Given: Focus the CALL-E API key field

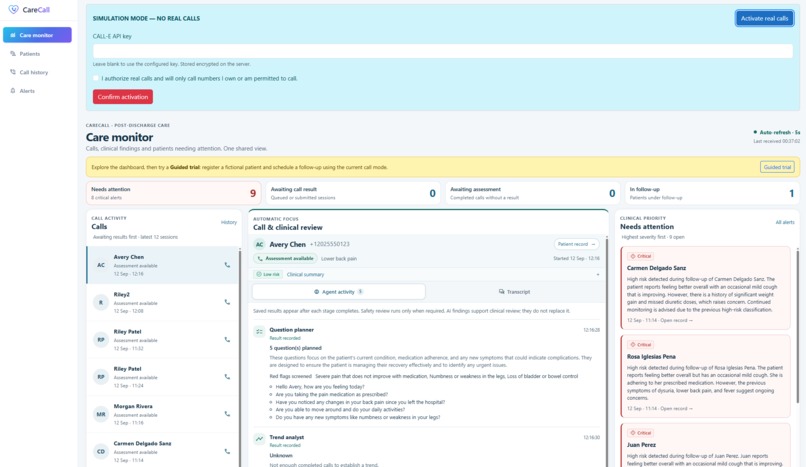Looking at the screenshot, I should coord(443,51).
